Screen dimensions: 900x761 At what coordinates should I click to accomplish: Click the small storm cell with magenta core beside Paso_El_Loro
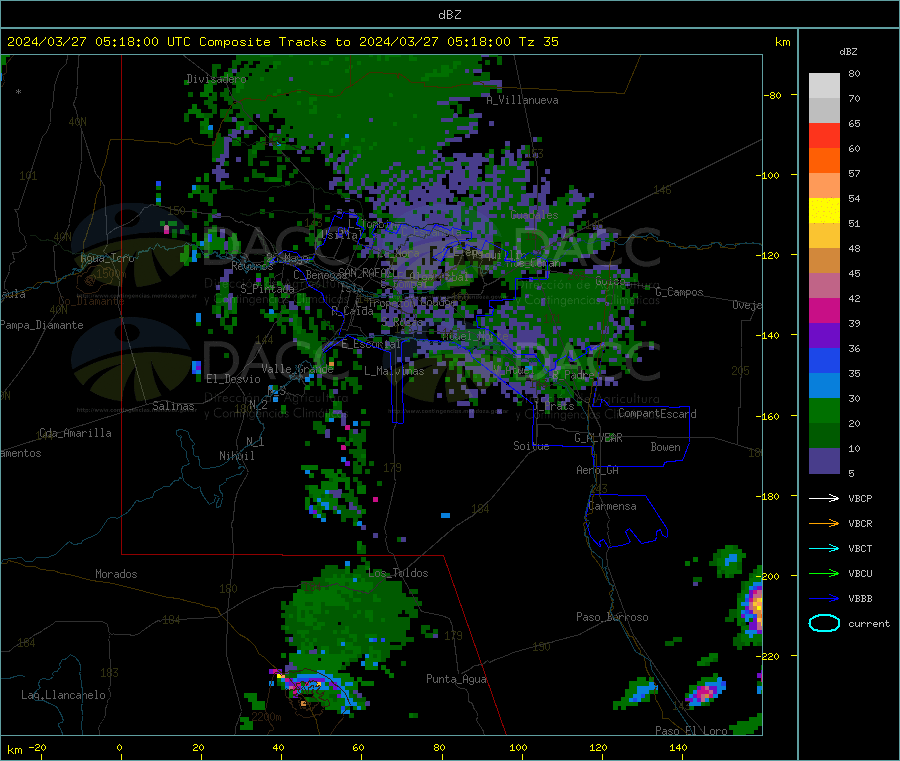(x=706, y=691)
